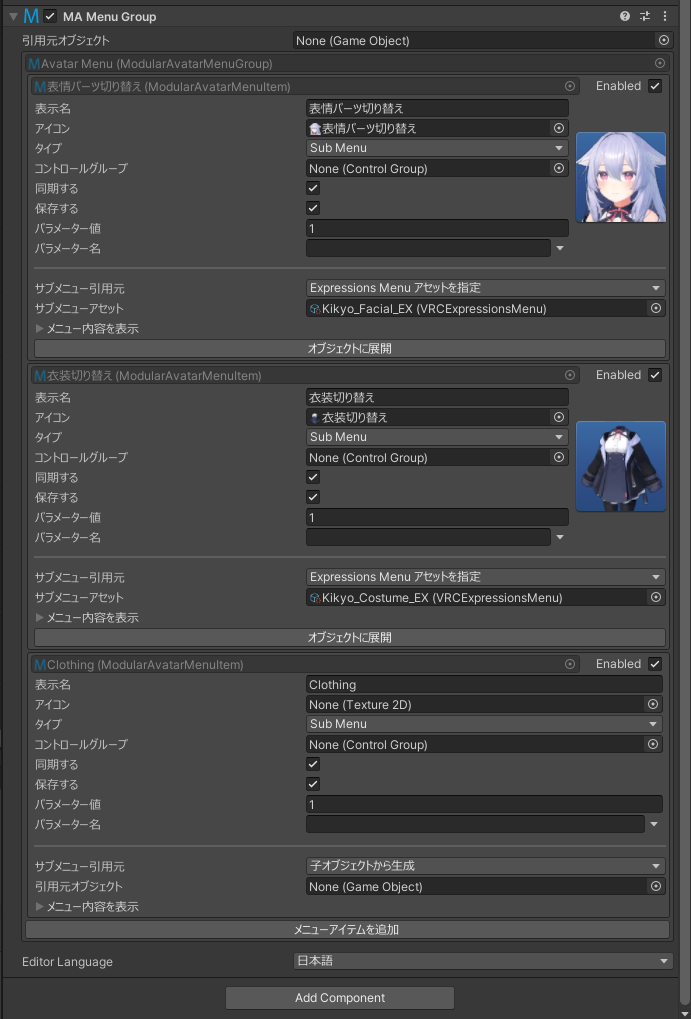Open icon picker for 表情パーツ切り替え アイコン field
Viewport: 691px width, 1019px height.
[x=558, y=128]
